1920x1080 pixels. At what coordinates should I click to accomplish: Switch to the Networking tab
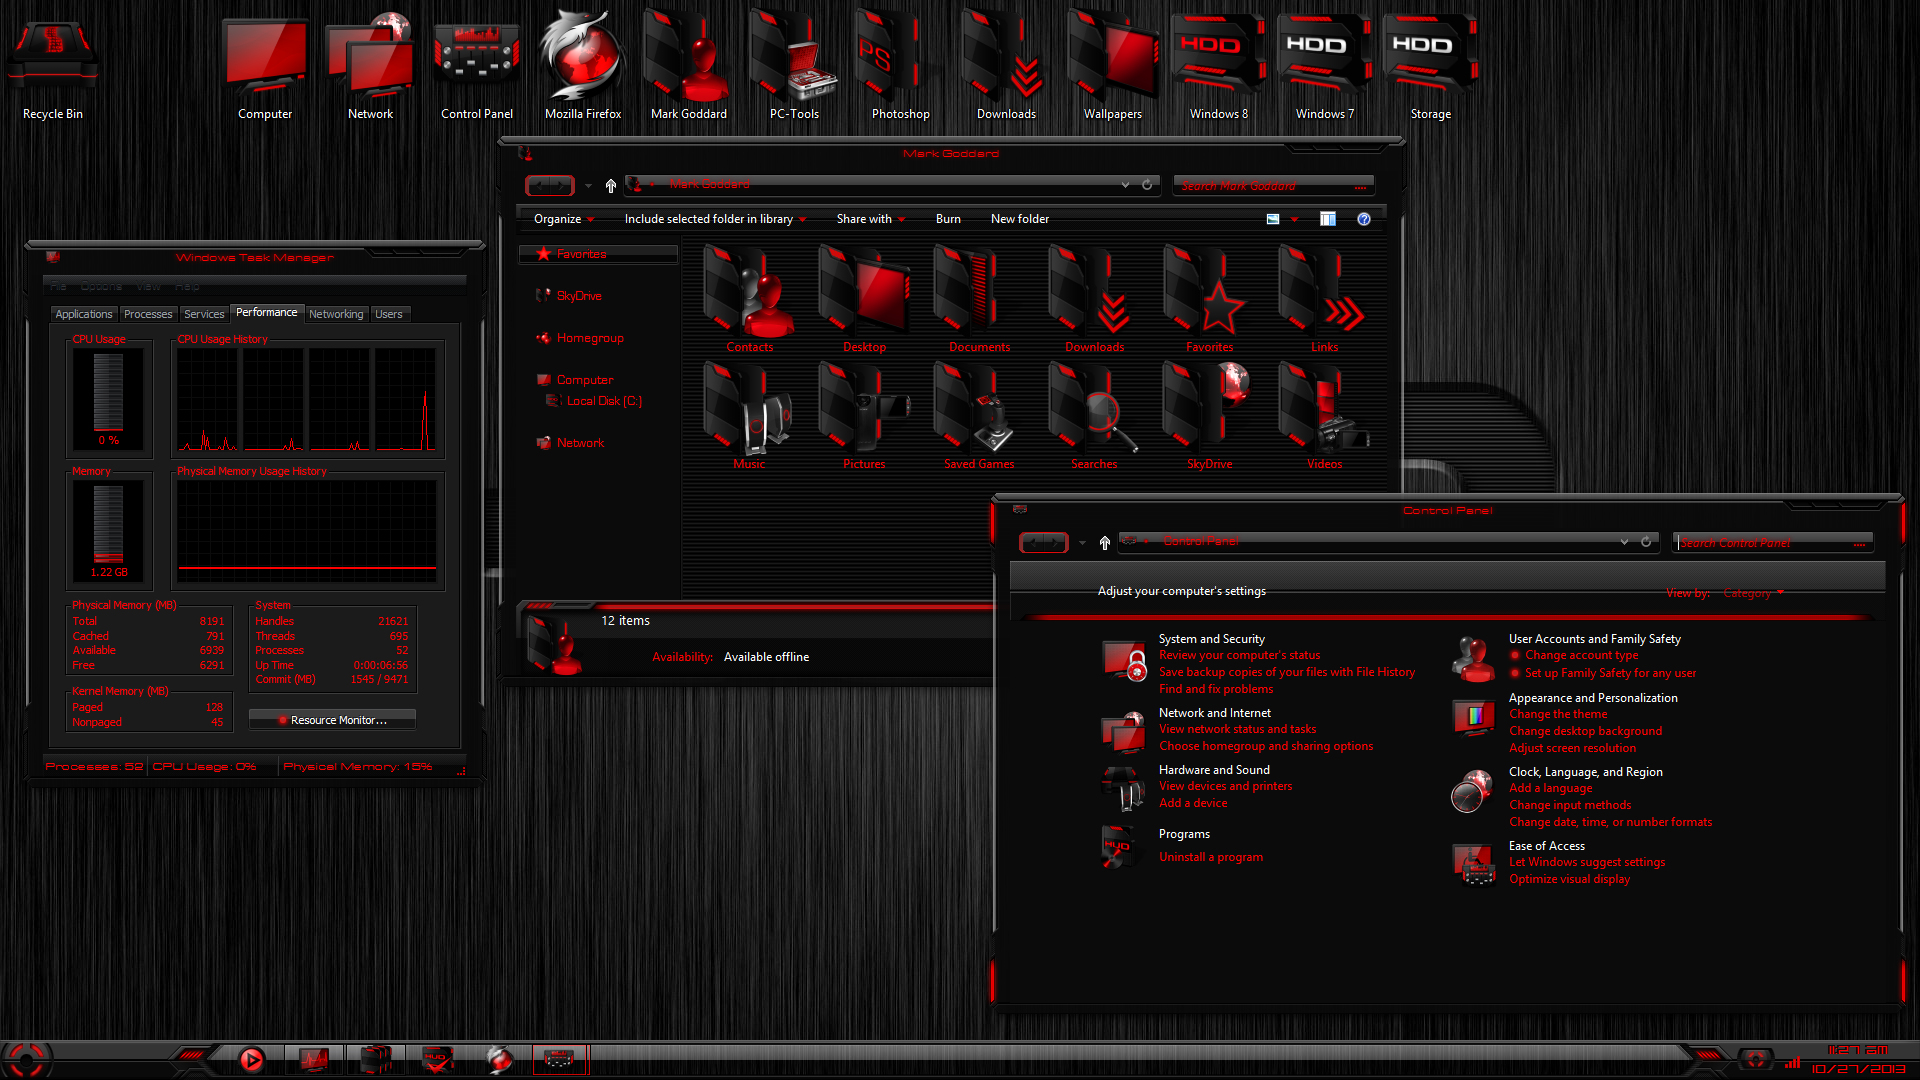(336, 314)
